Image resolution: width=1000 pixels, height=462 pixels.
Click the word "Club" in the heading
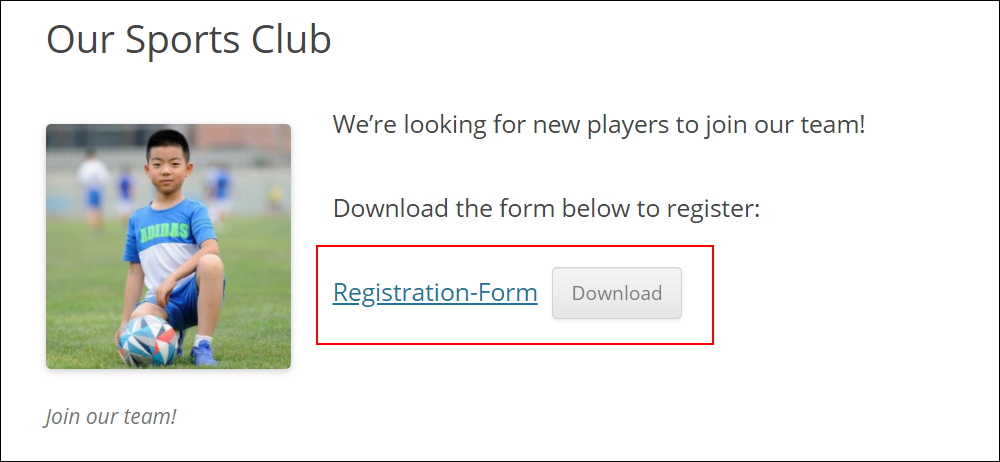point(291,39)
